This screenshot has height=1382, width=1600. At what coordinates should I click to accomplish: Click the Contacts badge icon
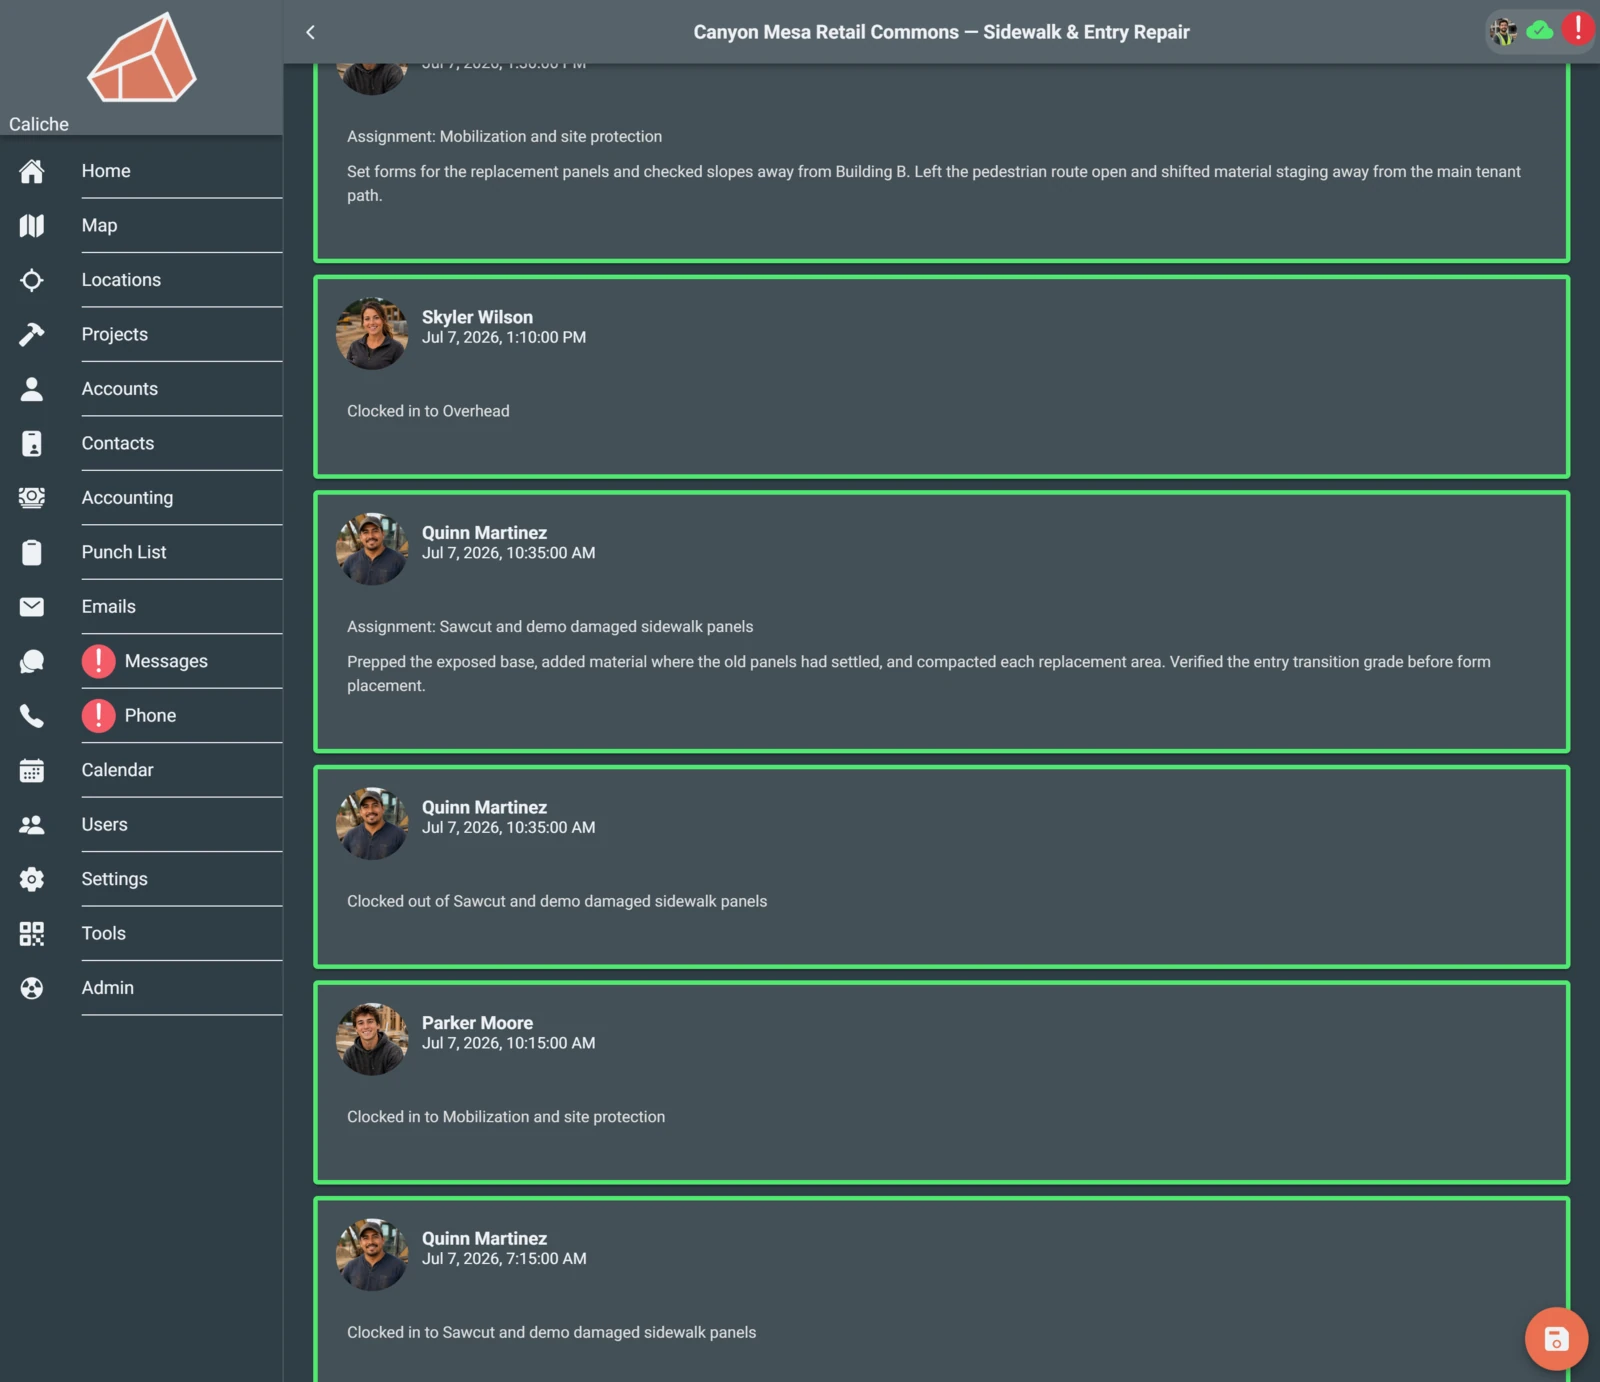coord(32,443)
